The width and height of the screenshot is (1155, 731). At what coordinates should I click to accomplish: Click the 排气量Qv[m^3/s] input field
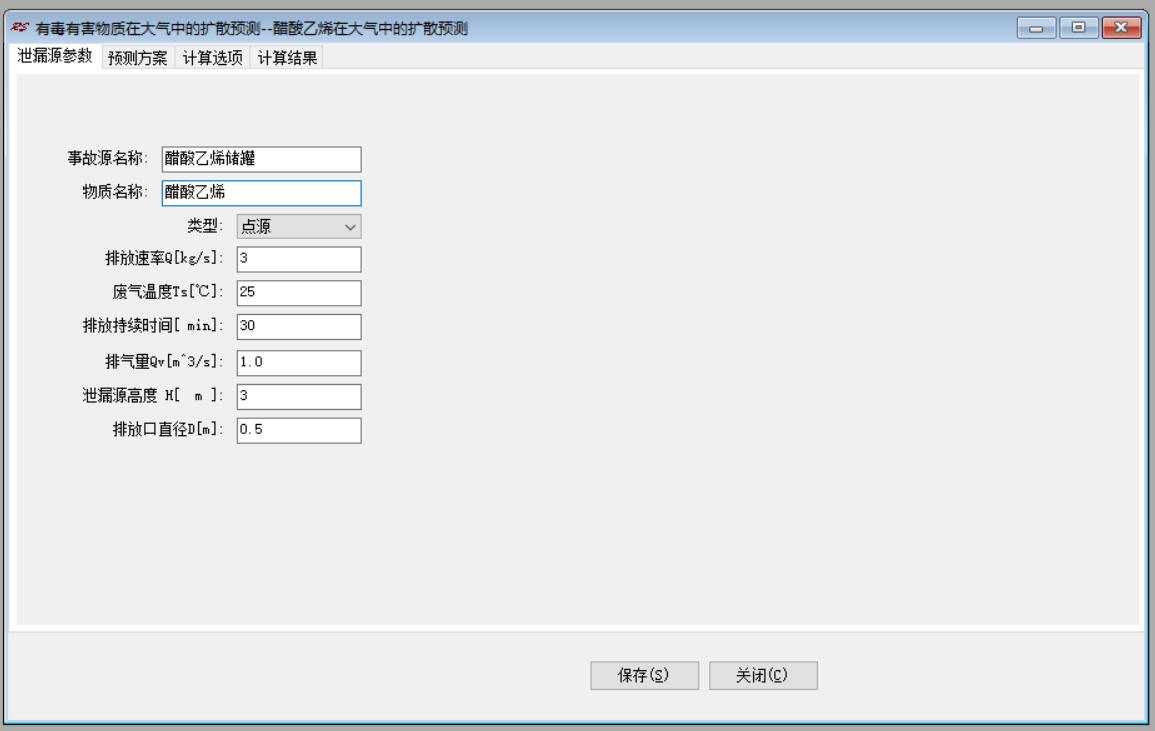click(x=299, y=363)
